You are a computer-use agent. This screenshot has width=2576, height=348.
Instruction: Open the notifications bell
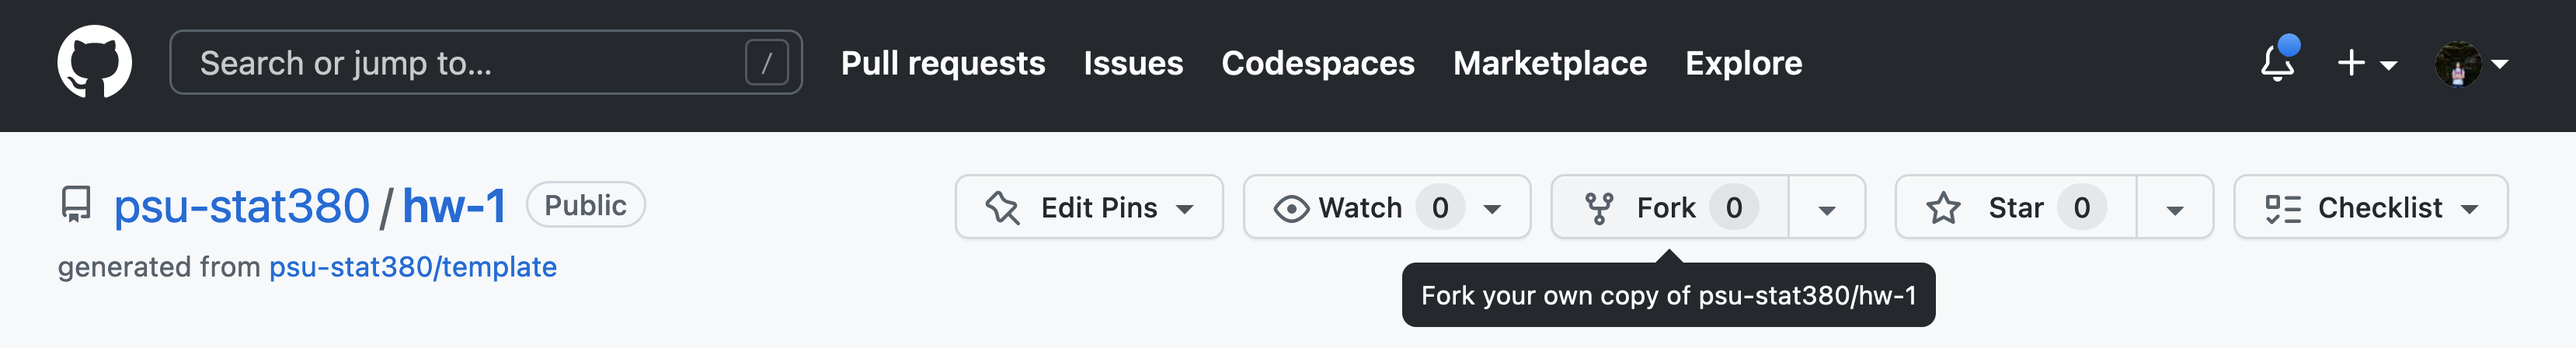click(2277, 63)
